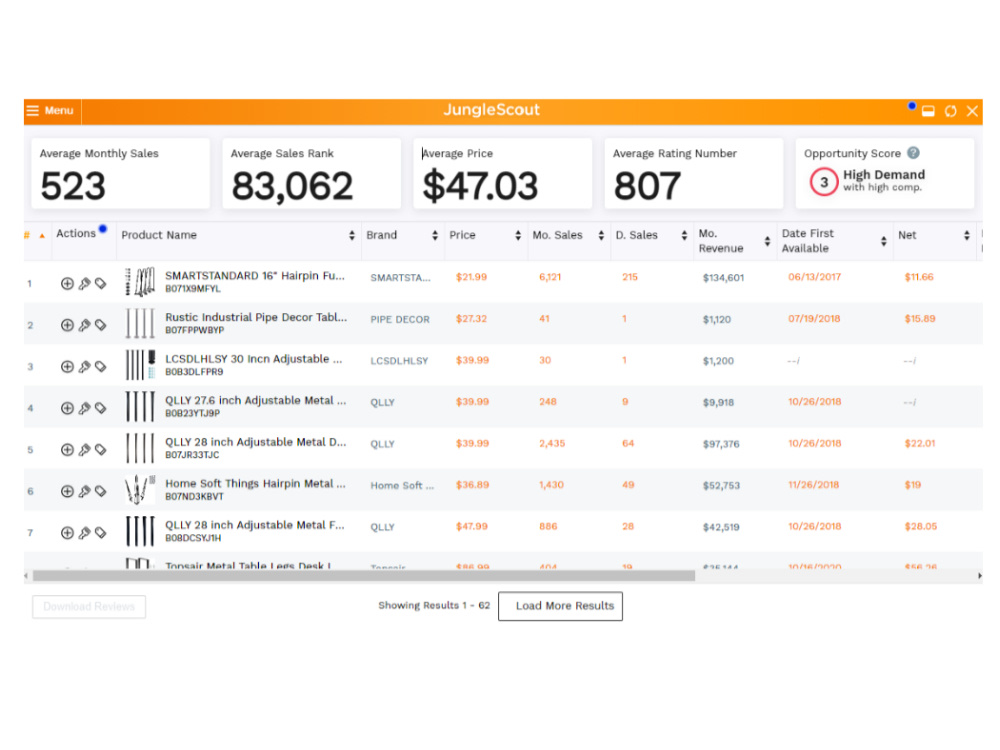Sort the table by Price
The width and height of the screenshot is (1000, 750).
(x=518, y=235)
